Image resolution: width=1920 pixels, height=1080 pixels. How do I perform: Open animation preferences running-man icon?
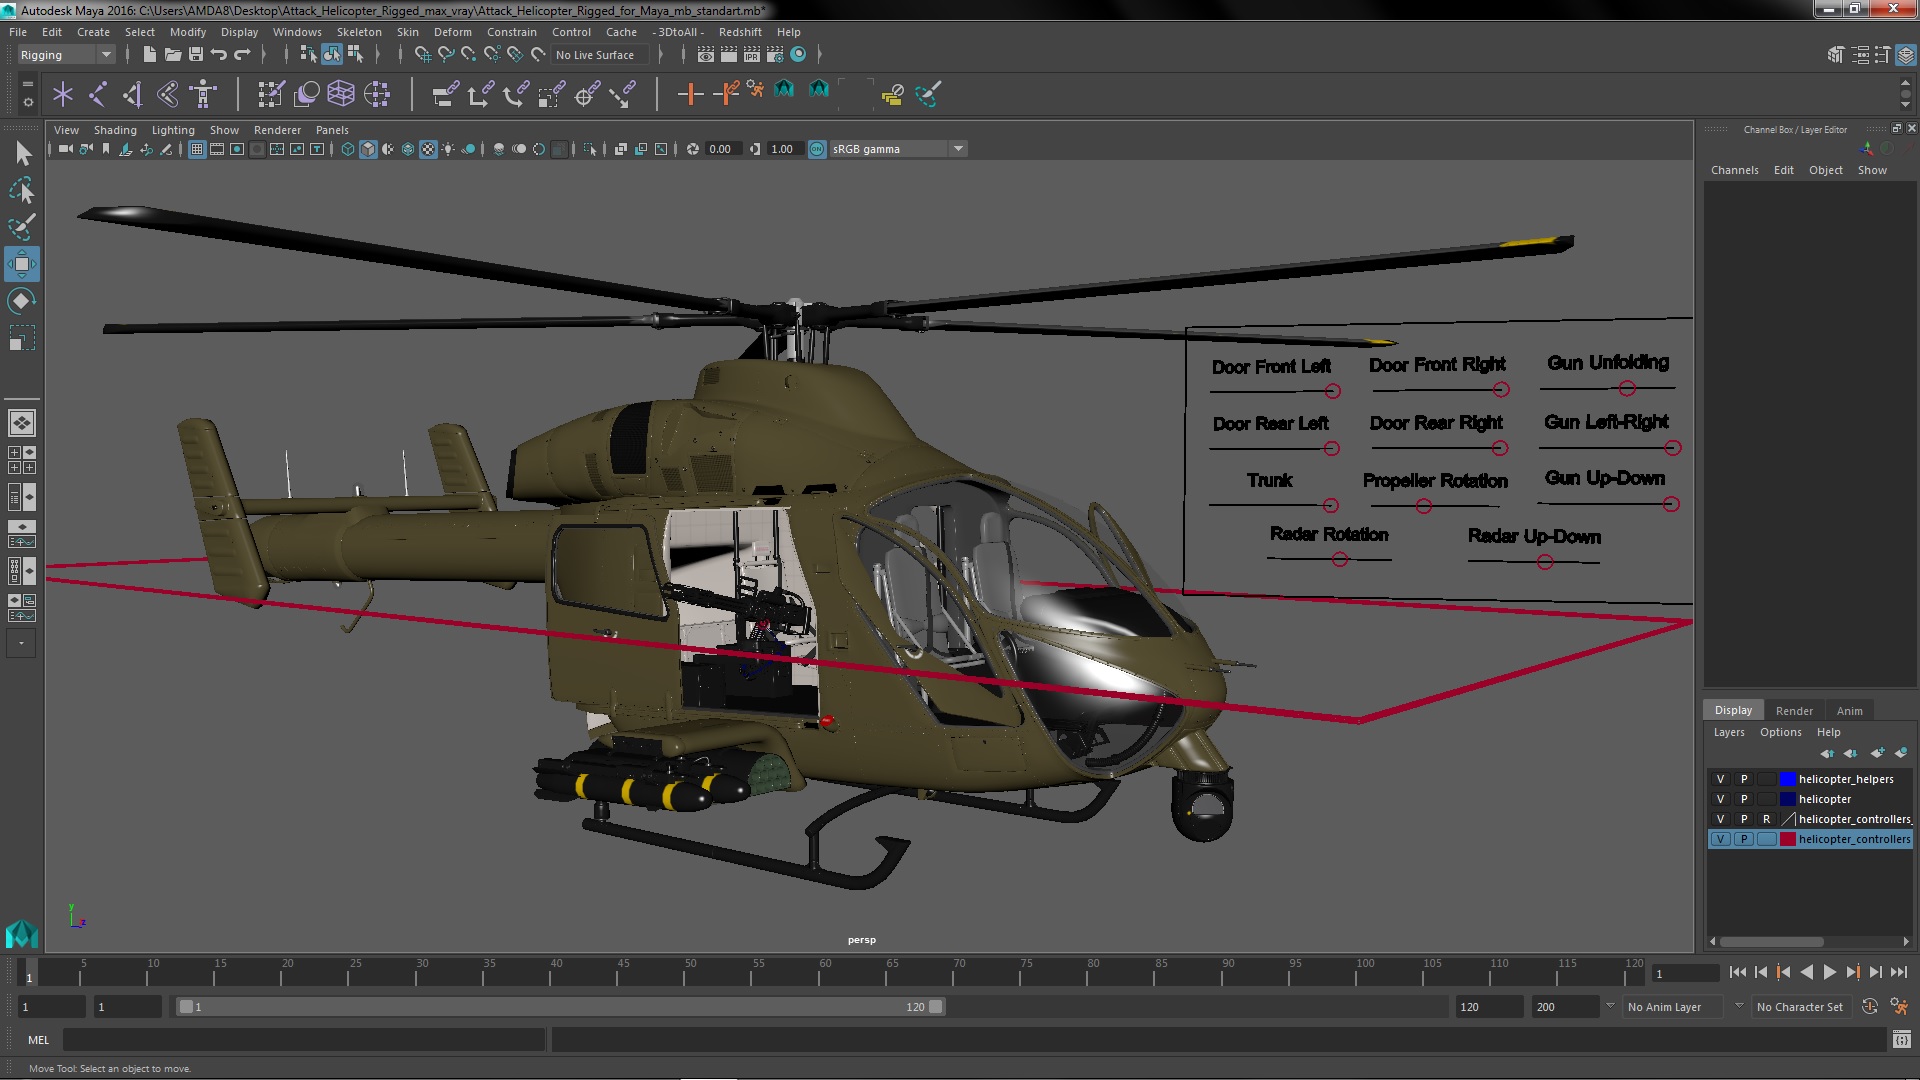(x=1898, y=1007)
